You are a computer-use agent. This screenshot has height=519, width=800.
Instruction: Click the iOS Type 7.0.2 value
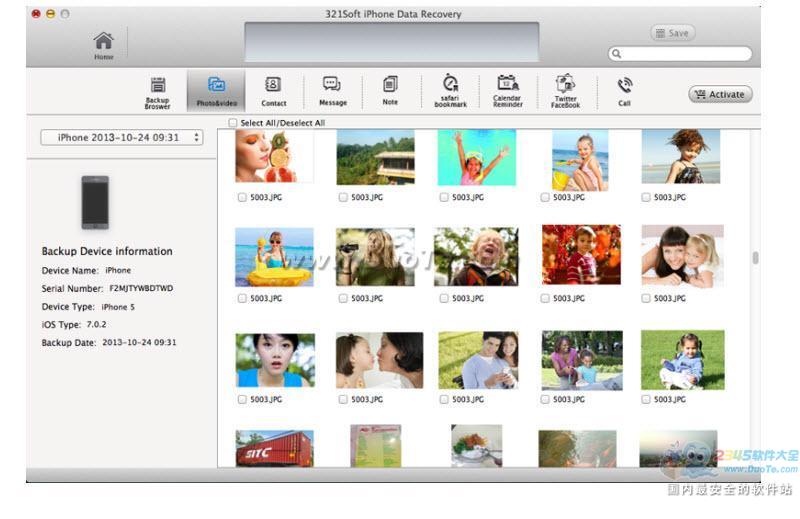pos(96,325)
